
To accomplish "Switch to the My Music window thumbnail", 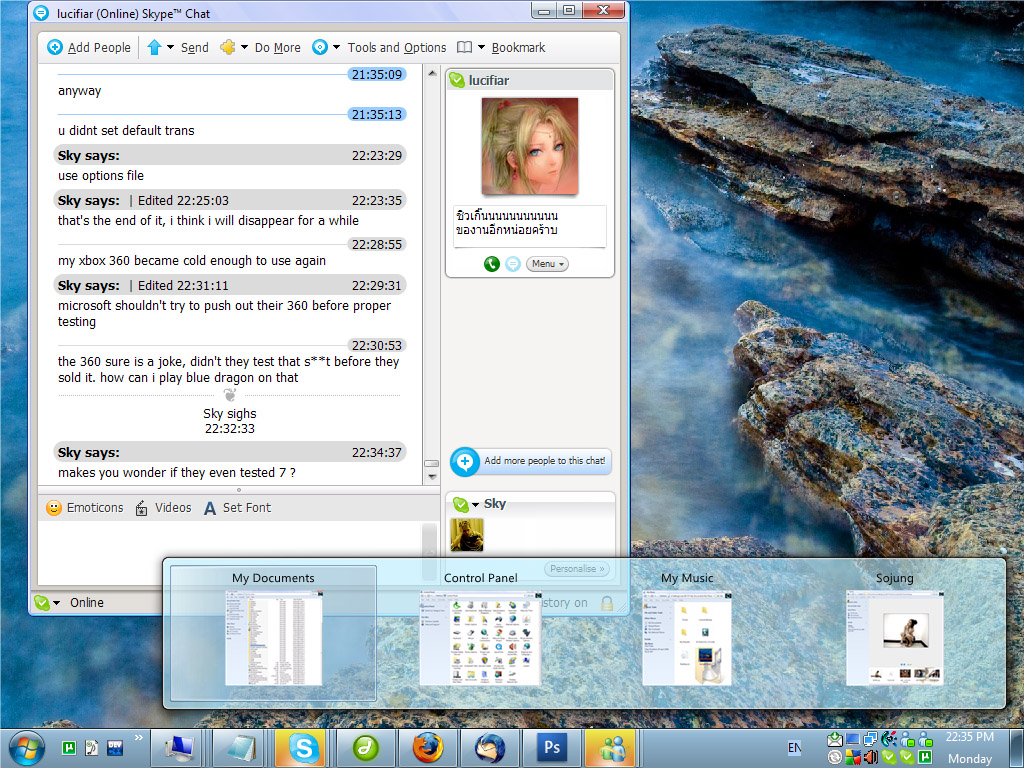I will [x=686, y=637].
